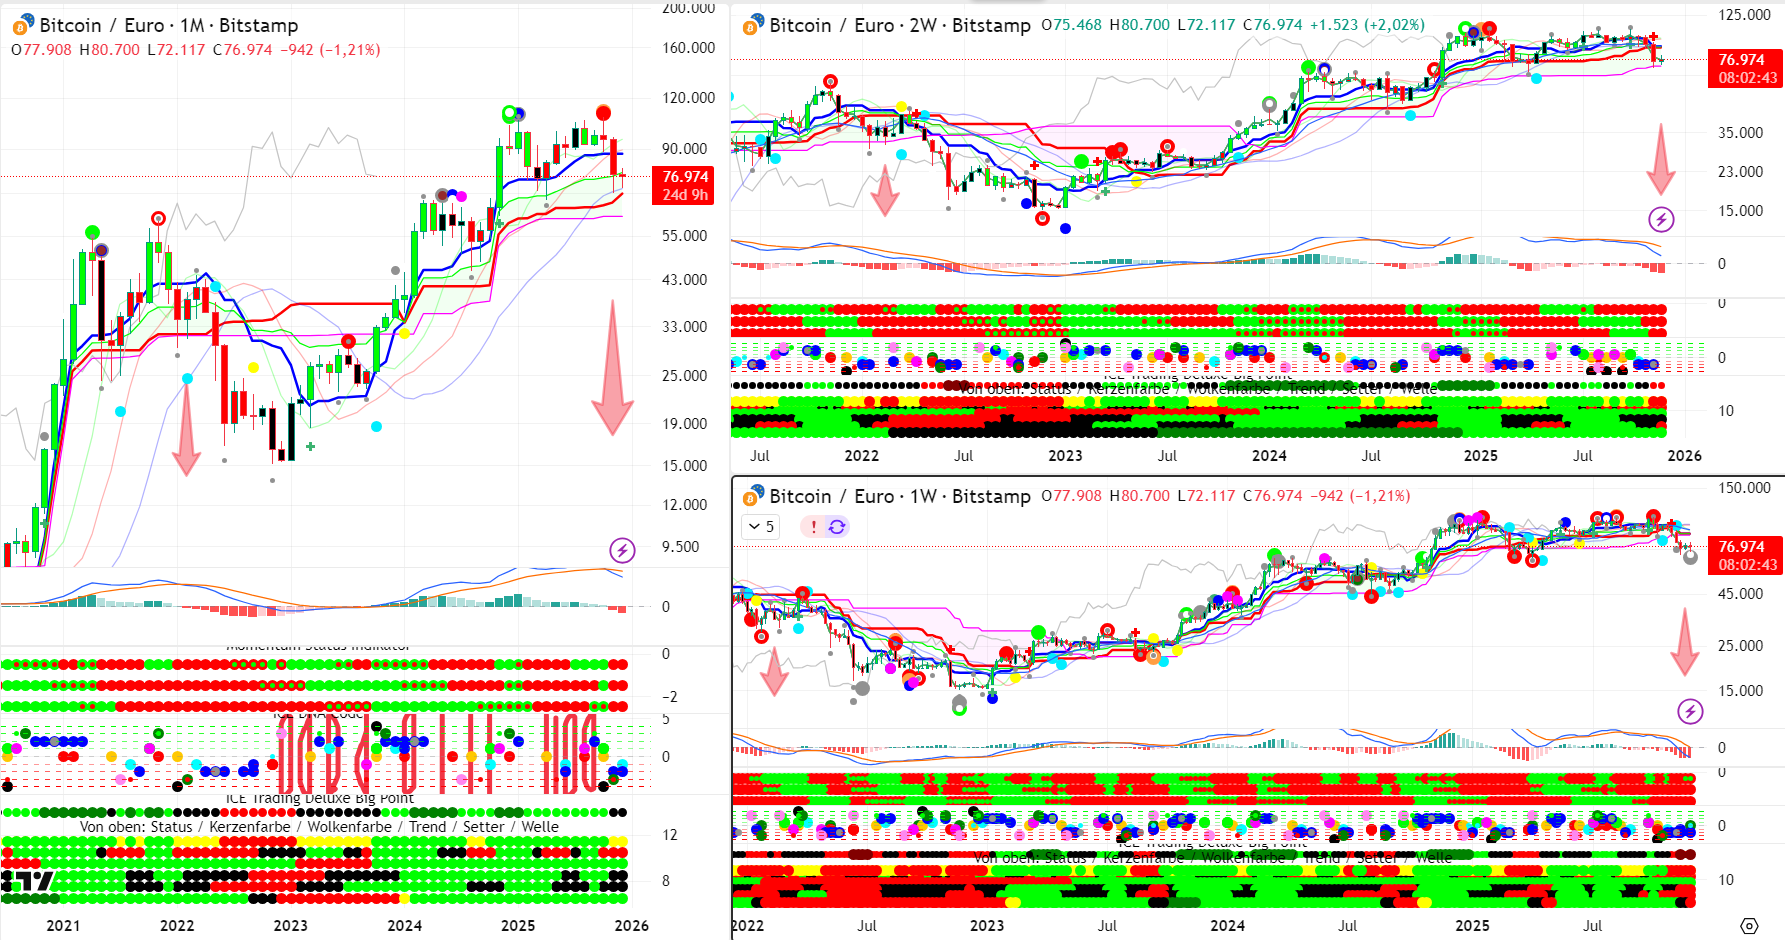Click 76.974 price label on 2W chart axis
1785x940 pixels.
(1741, 60)
